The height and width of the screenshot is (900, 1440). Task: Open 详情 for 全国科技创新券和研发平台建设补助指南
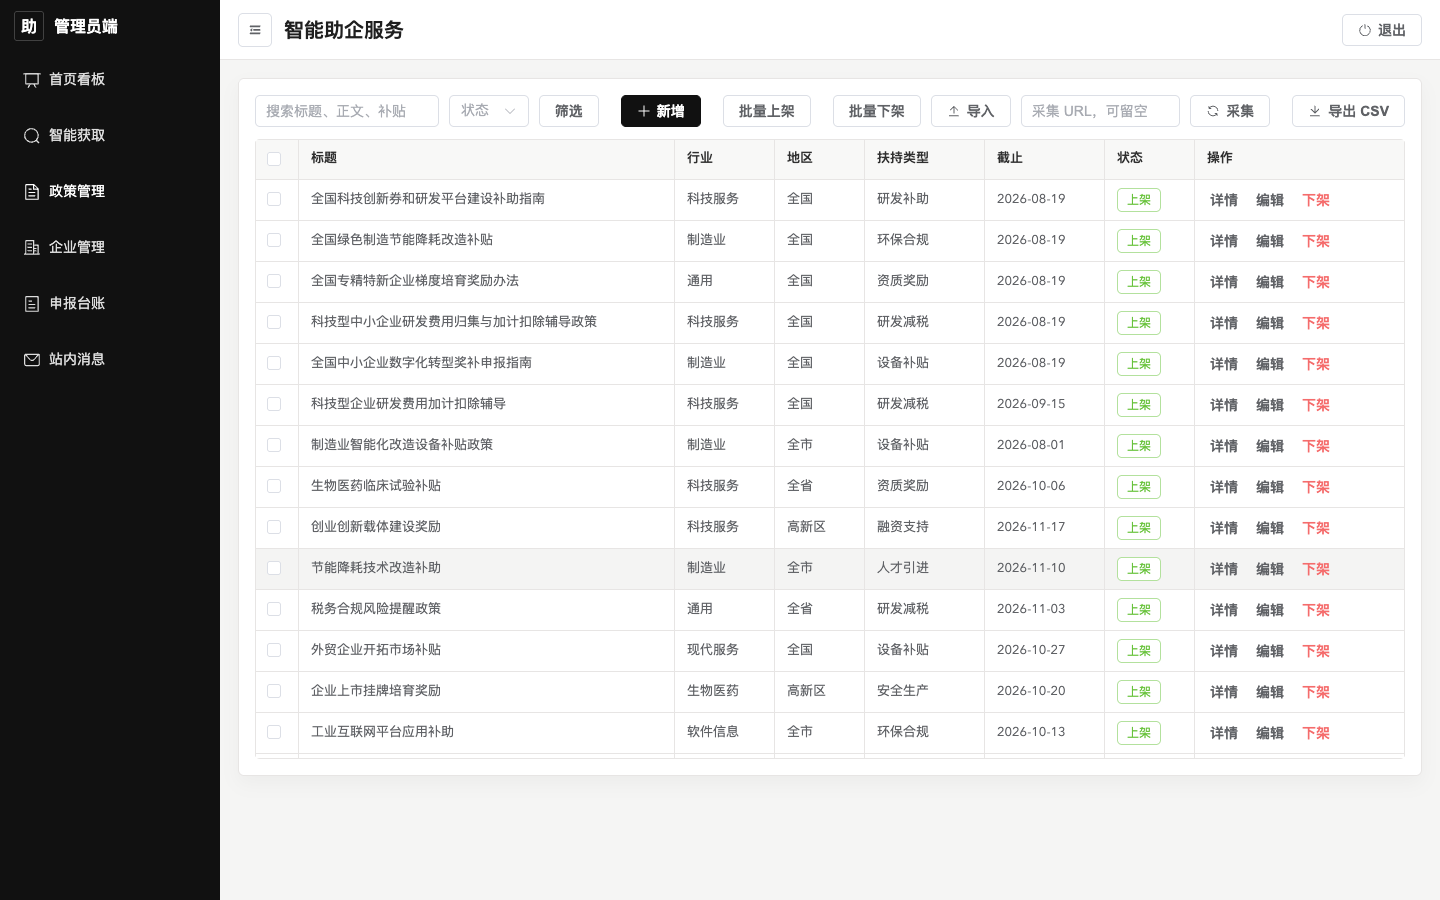(1224, 200)
